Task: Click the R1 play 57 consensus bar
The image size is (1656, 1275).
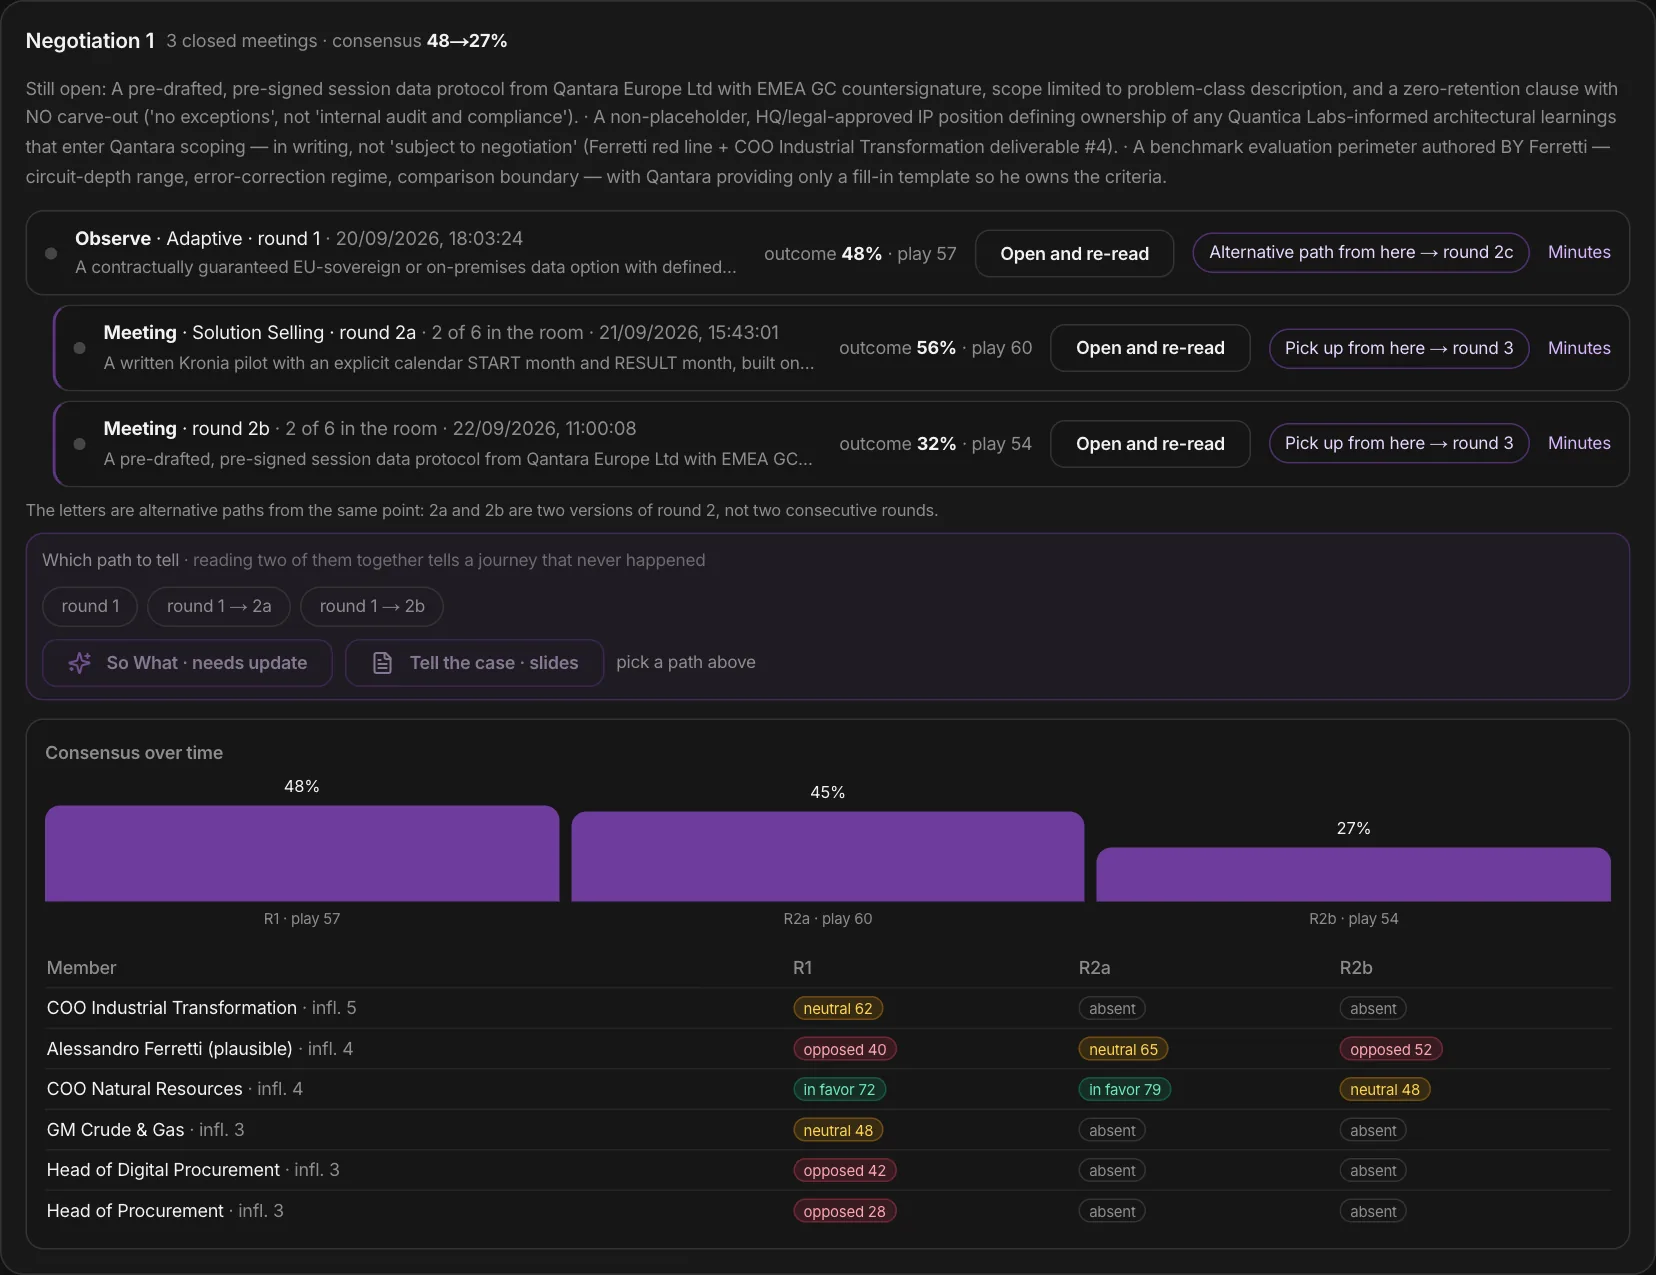Action: 302,854
